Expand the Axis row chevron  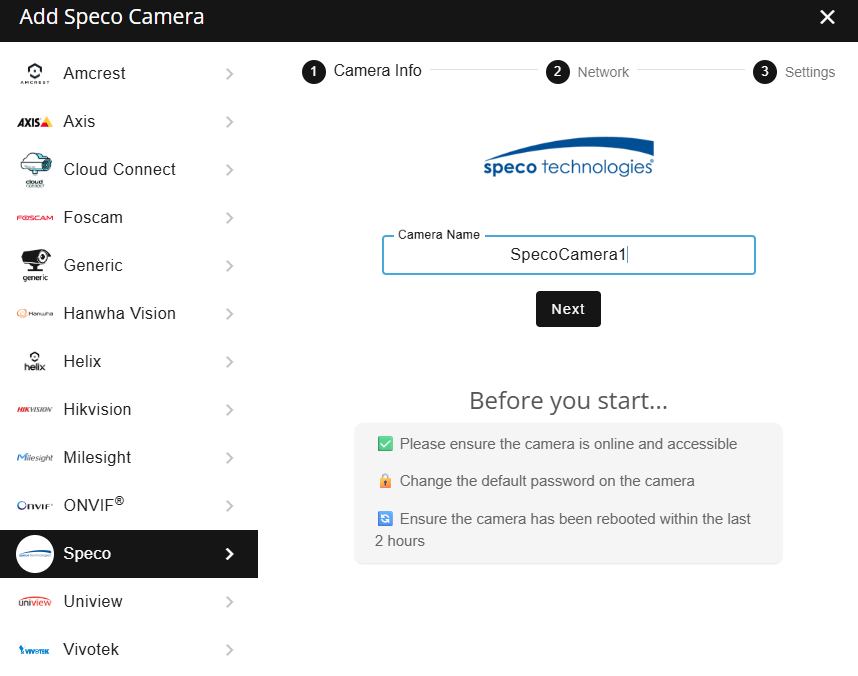[x=229, y=122]
